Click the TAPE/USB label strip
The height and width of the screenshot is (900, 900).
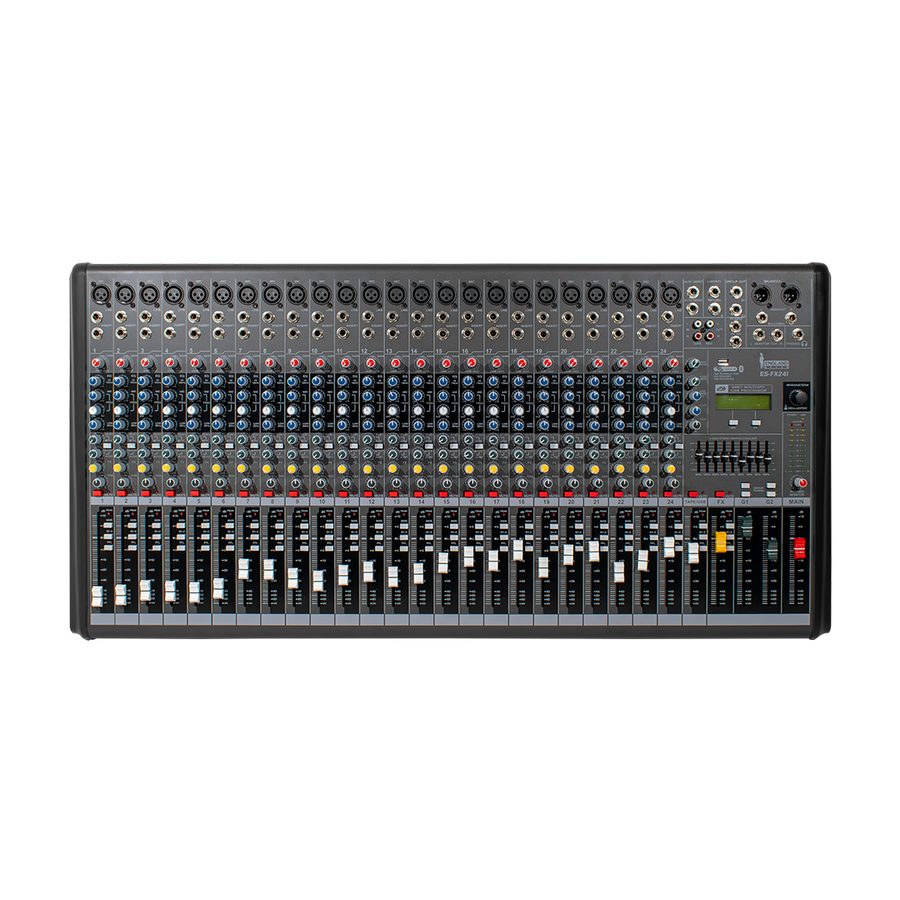(695, 502)
